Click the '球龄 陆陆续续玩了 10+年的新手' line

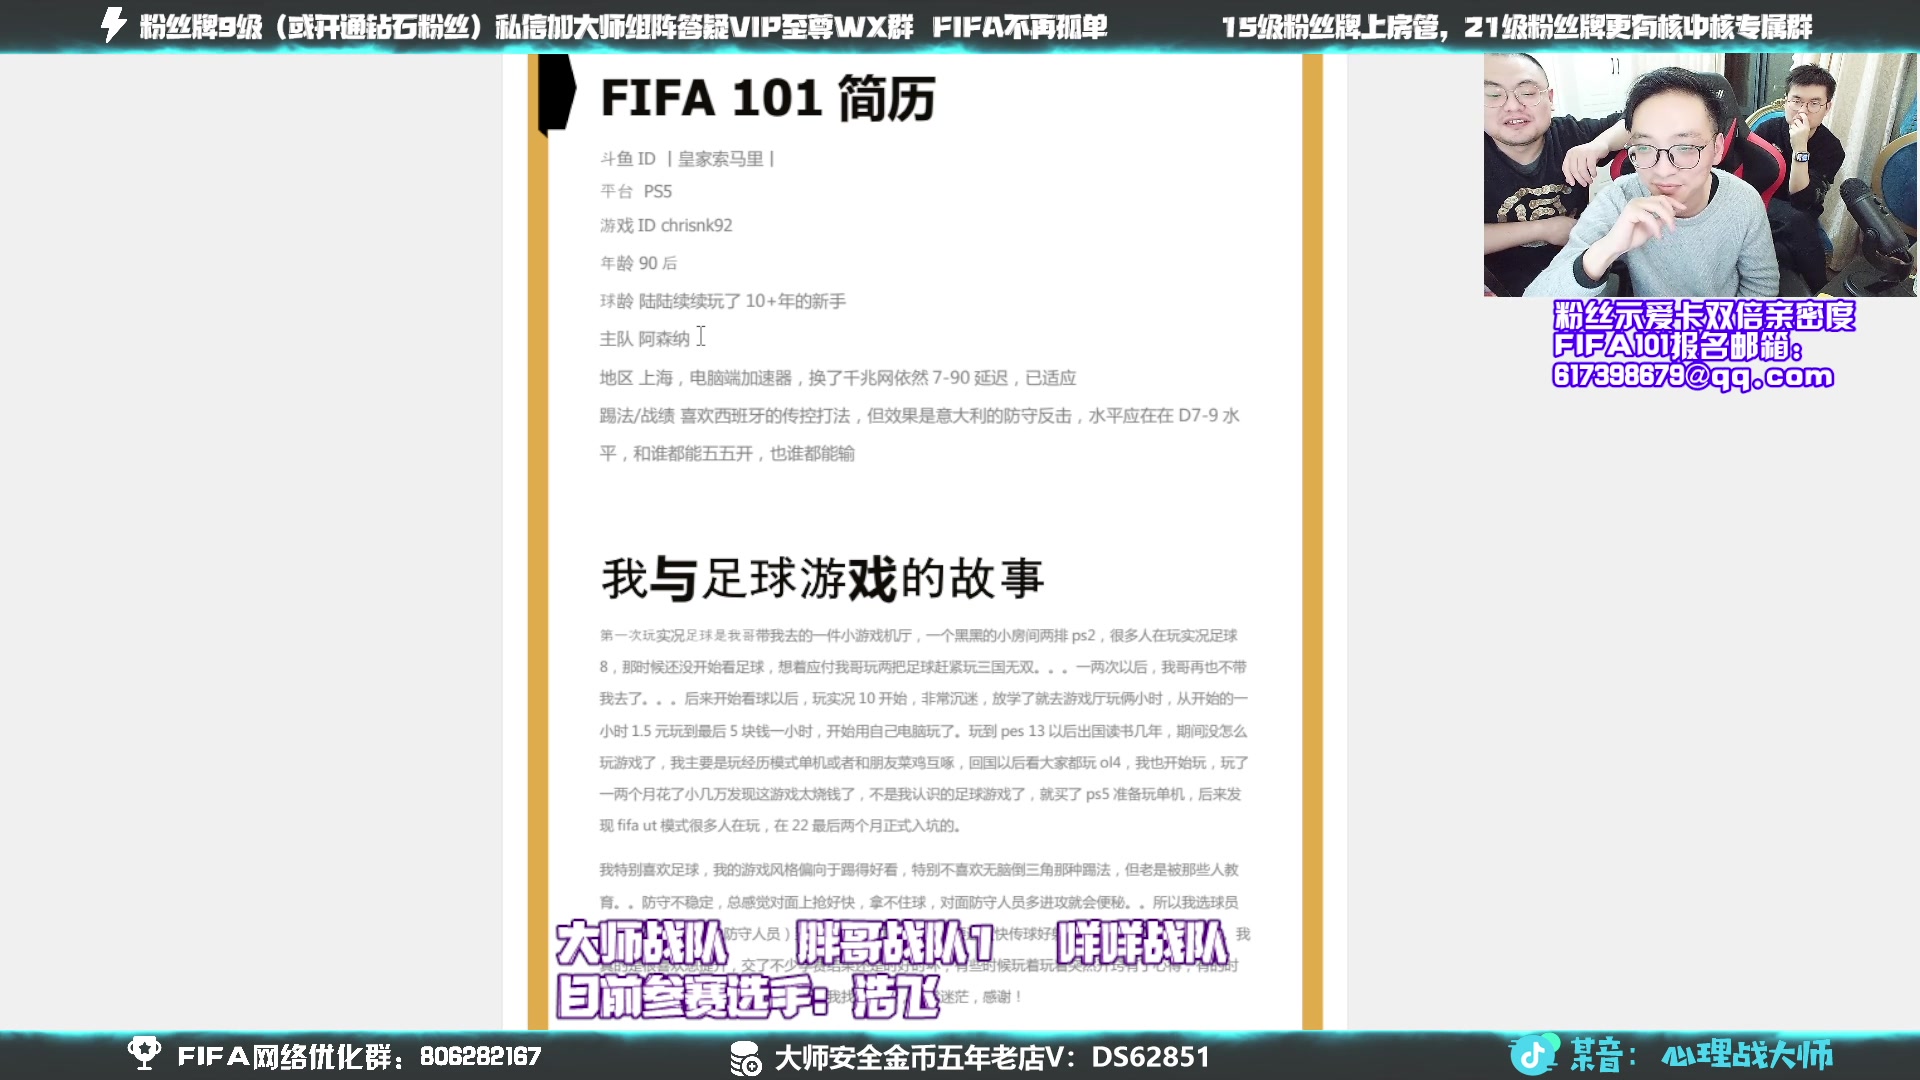[x=723, y=301]
